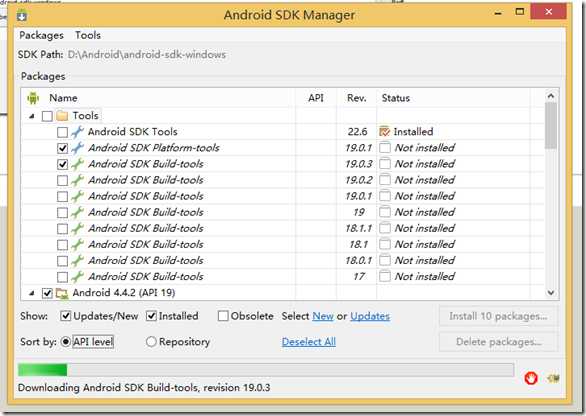Close the Android SDK Manager window

pyautogui.click(x=548, y=12)
